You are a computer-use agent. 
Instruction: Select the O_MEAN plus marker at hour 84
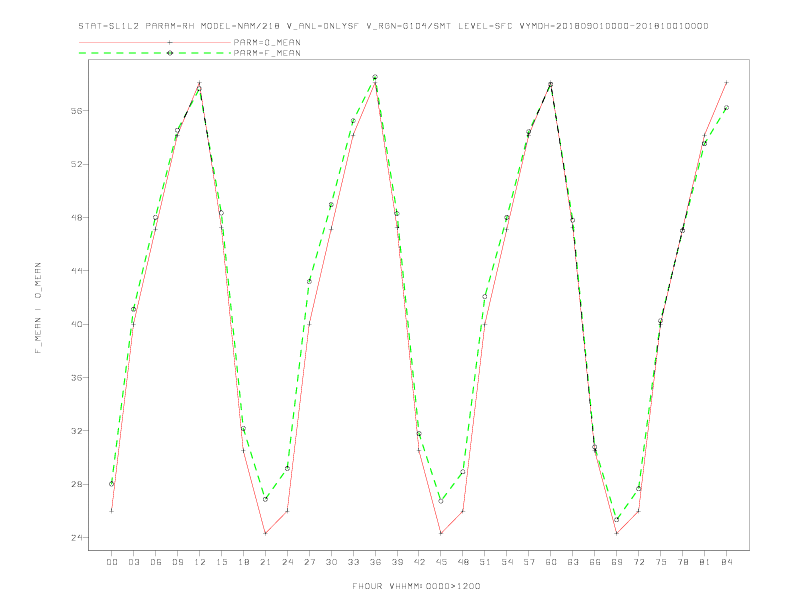[x=726, y=82]
